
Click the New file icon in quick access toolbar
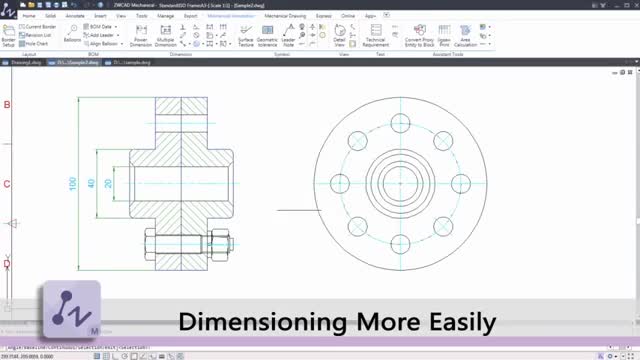tap(23, 5)
